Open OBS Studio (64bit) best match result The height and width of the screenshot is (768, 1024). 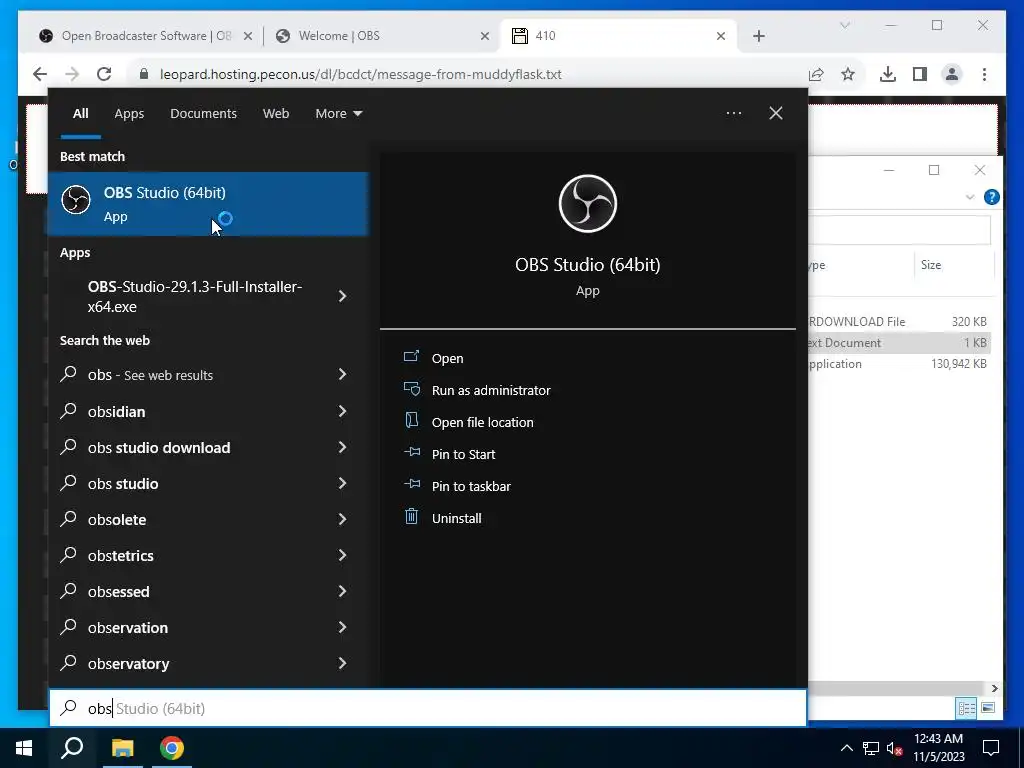click(x=208, y=204)
